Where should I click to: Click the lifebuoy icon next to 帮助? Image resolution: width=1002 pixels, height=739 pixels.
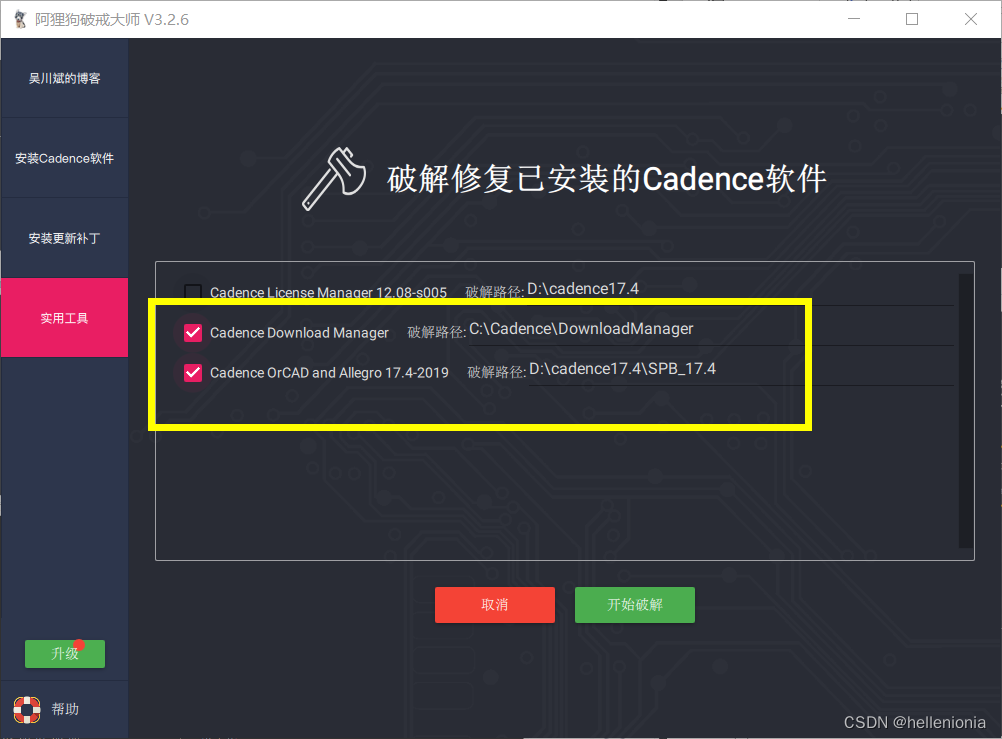tap(26, 708)
